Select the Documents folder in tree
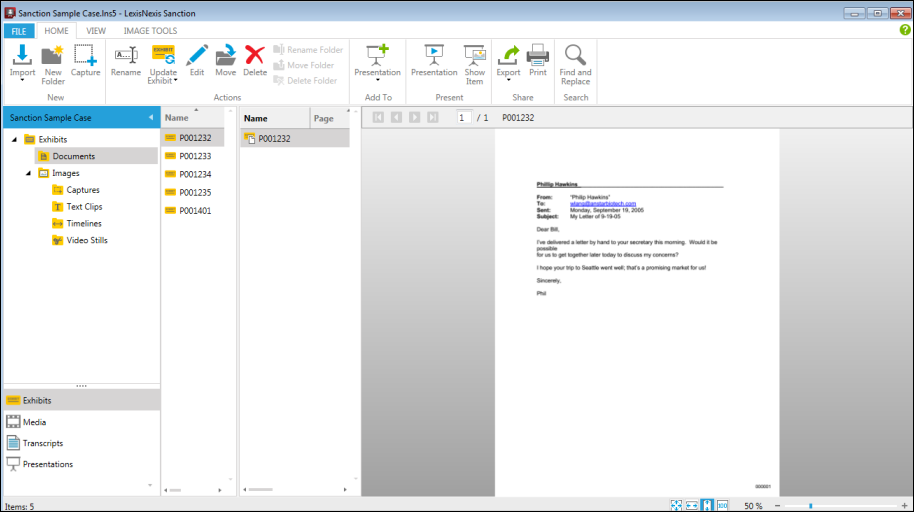 [96, 156]
